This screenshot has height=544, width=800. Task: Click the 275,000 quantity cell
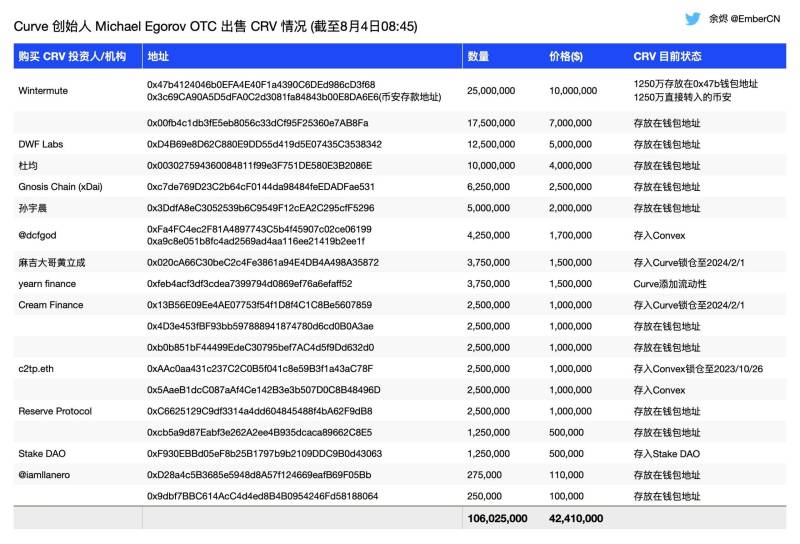[484, 475]
